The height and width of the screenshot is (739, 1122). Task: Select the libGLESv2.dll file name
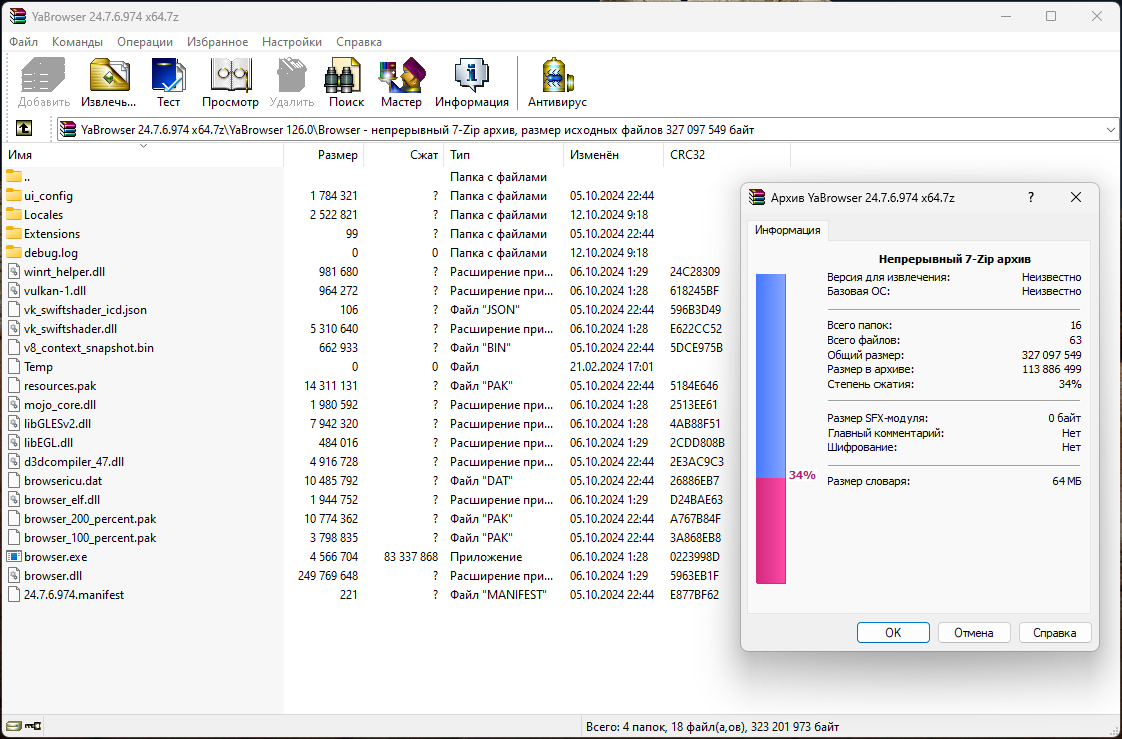coord(57,424)
